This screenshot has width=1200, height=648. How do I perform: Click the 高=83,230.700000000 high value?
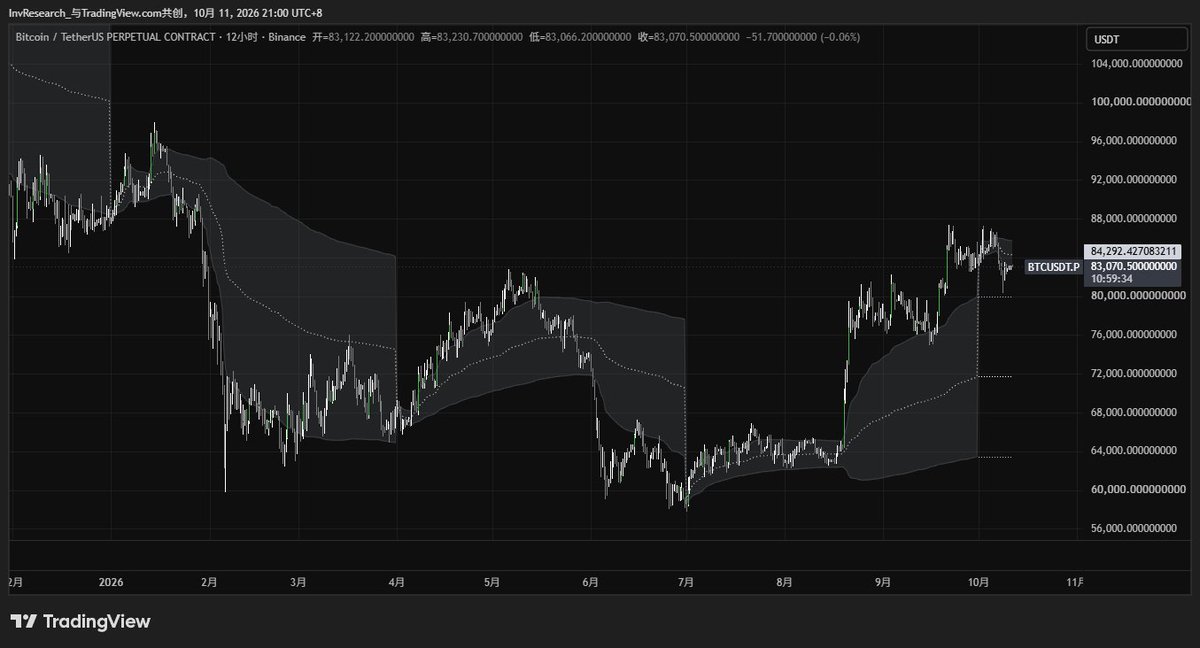(471, 37)
